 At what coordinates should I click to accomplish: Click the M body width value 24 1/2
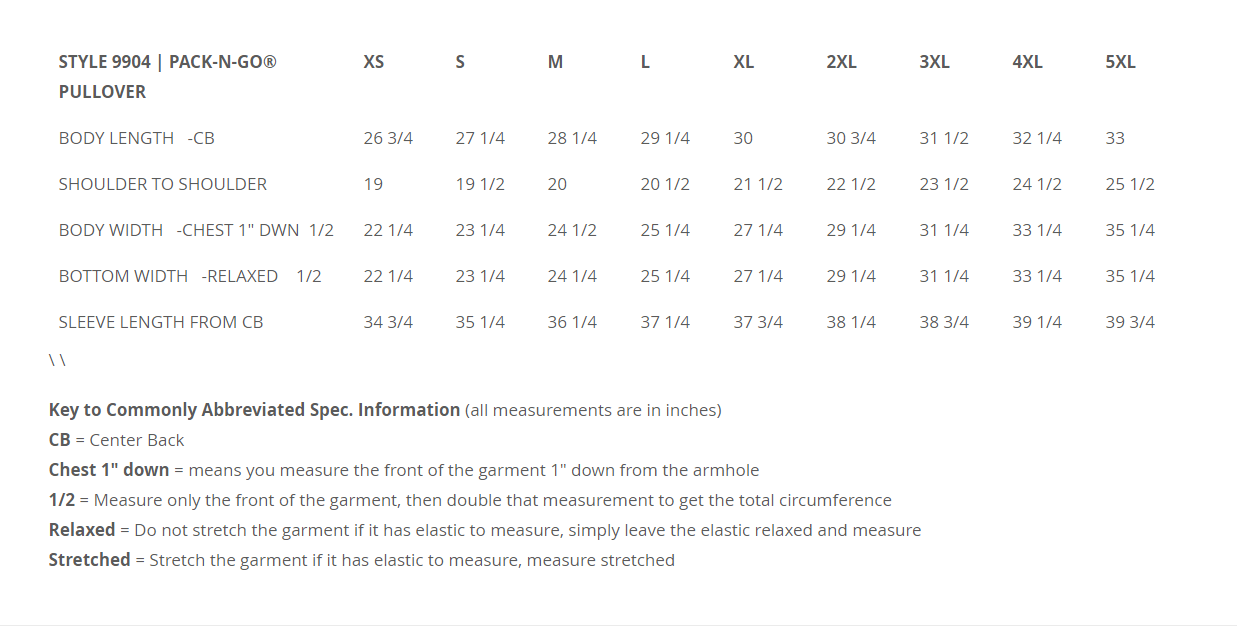(572, 230)
